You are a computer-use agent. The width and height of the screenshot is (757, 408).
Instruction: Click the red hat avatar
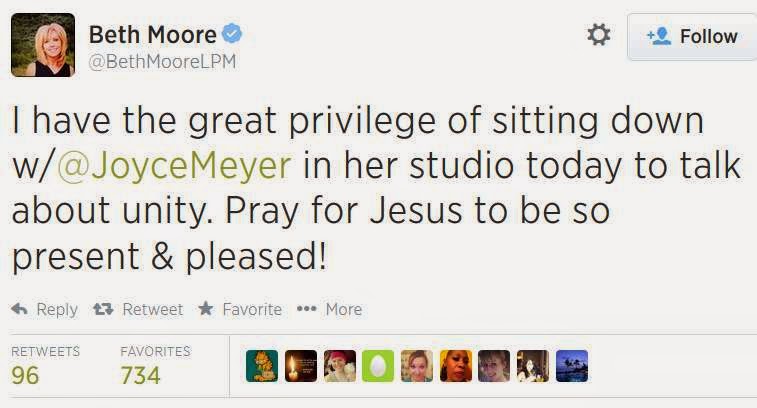339,366
